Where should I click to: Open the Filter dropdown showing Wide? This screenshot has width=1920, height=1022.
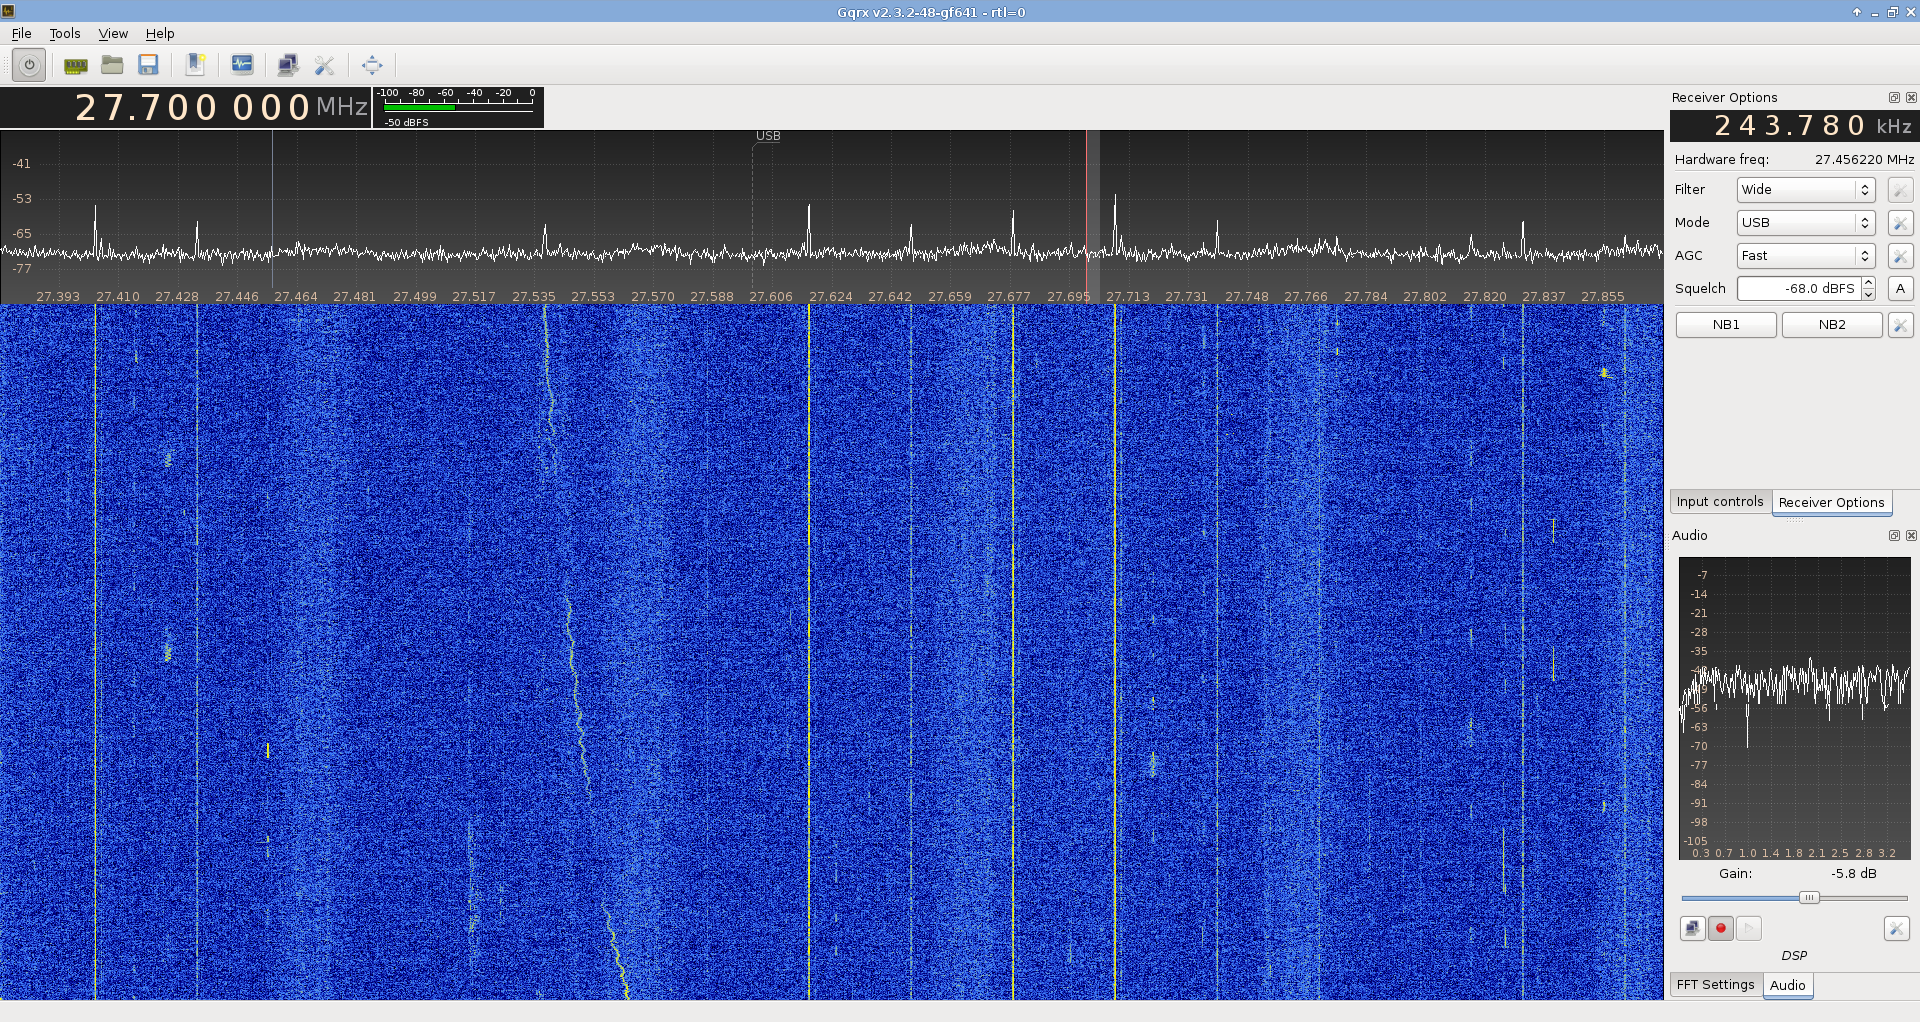[x=1805, y=190]
